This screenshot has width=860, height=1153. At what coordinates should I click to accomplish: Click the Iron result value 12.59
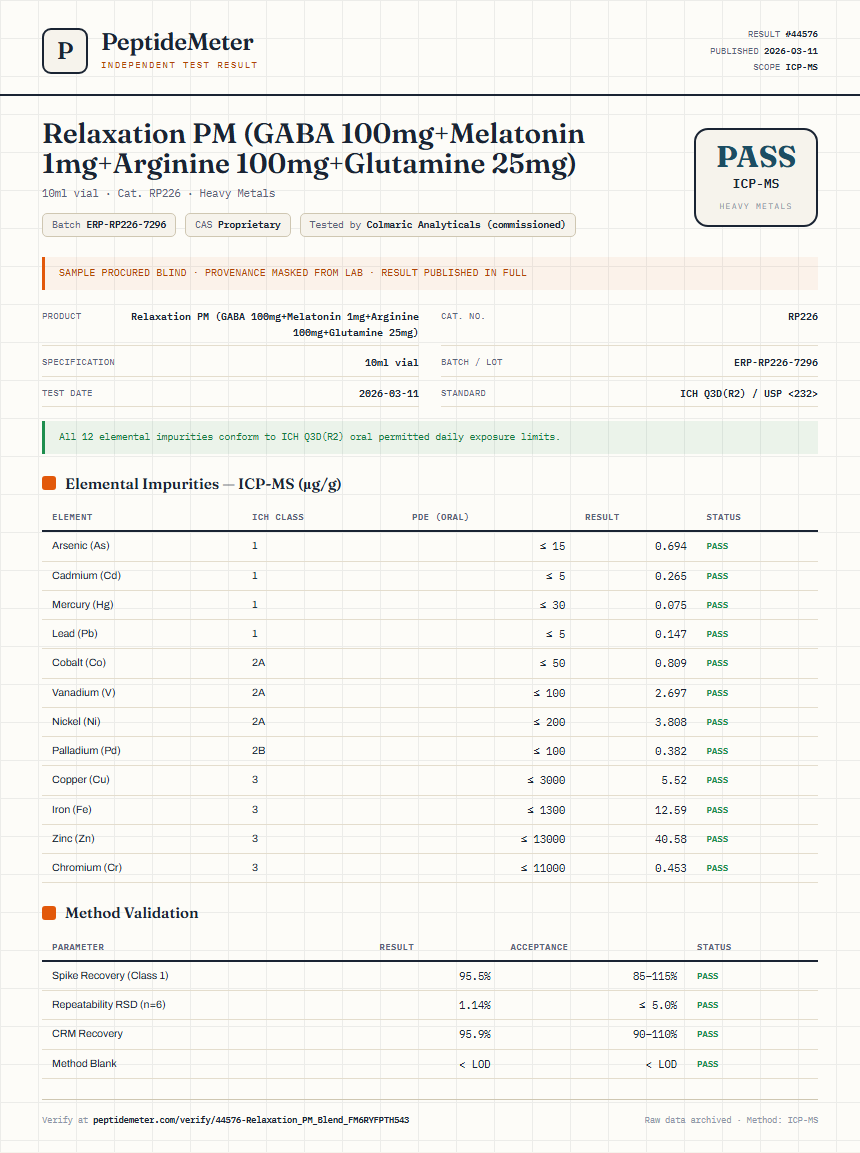tap(670, 810)
